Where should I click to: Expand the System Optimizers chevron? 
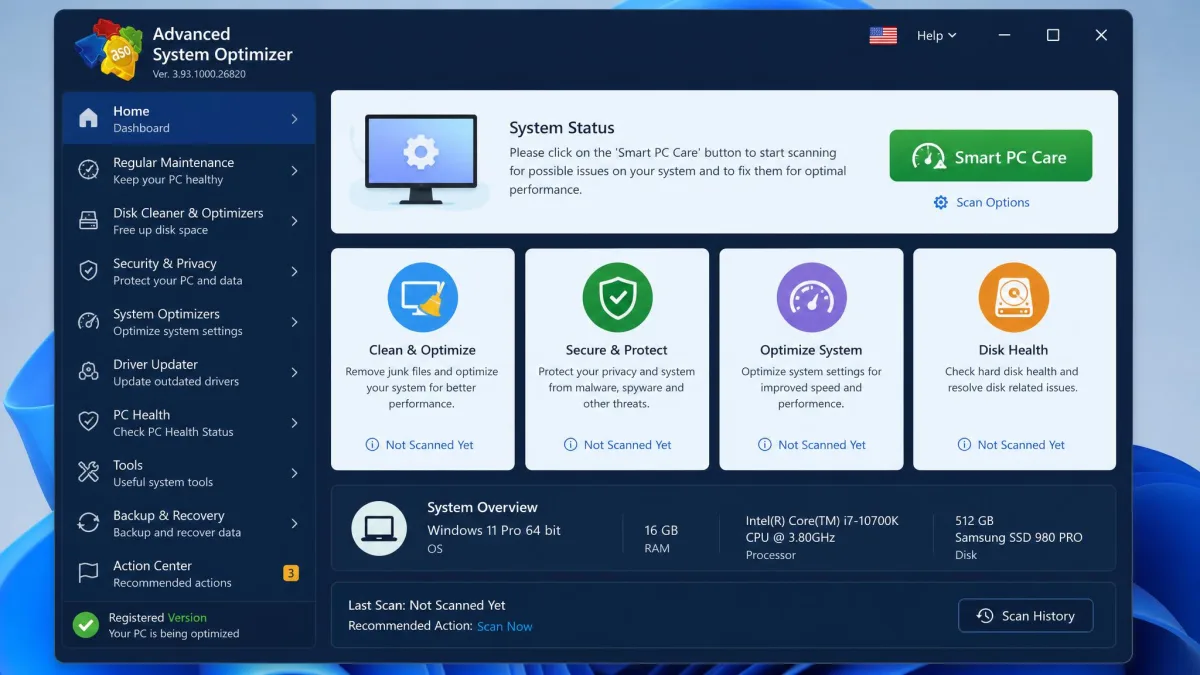tap(294, 321)
